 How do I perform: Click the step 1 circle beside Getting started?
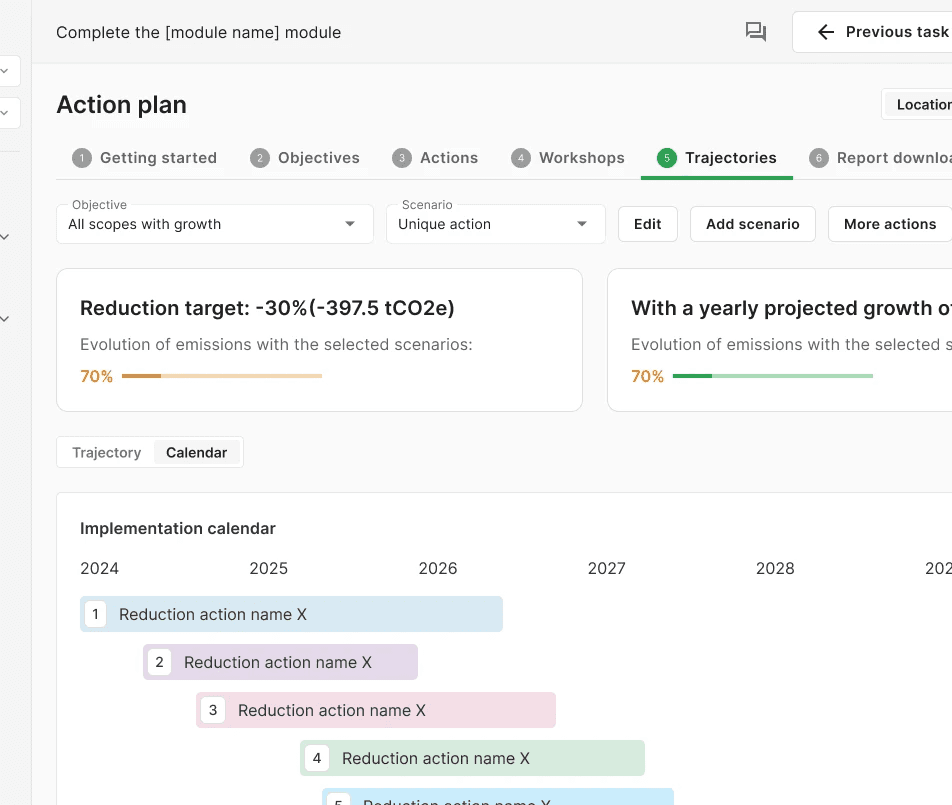[82, 158]
